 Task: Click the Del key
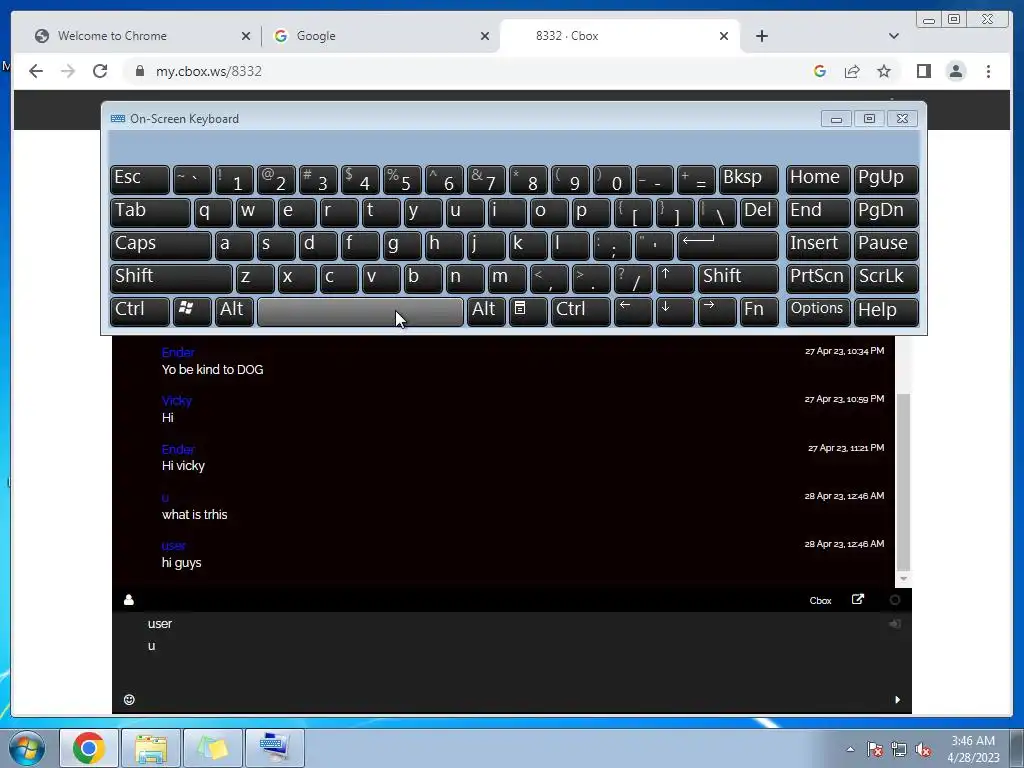(759, 212)
